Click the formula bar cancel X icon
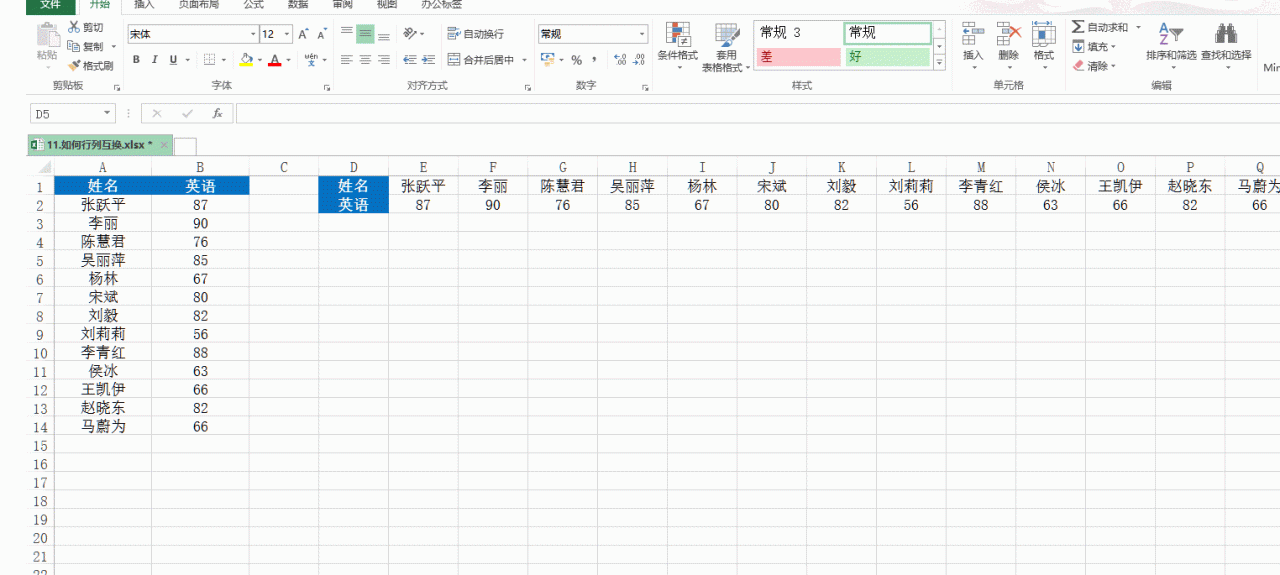 point(157,114)
